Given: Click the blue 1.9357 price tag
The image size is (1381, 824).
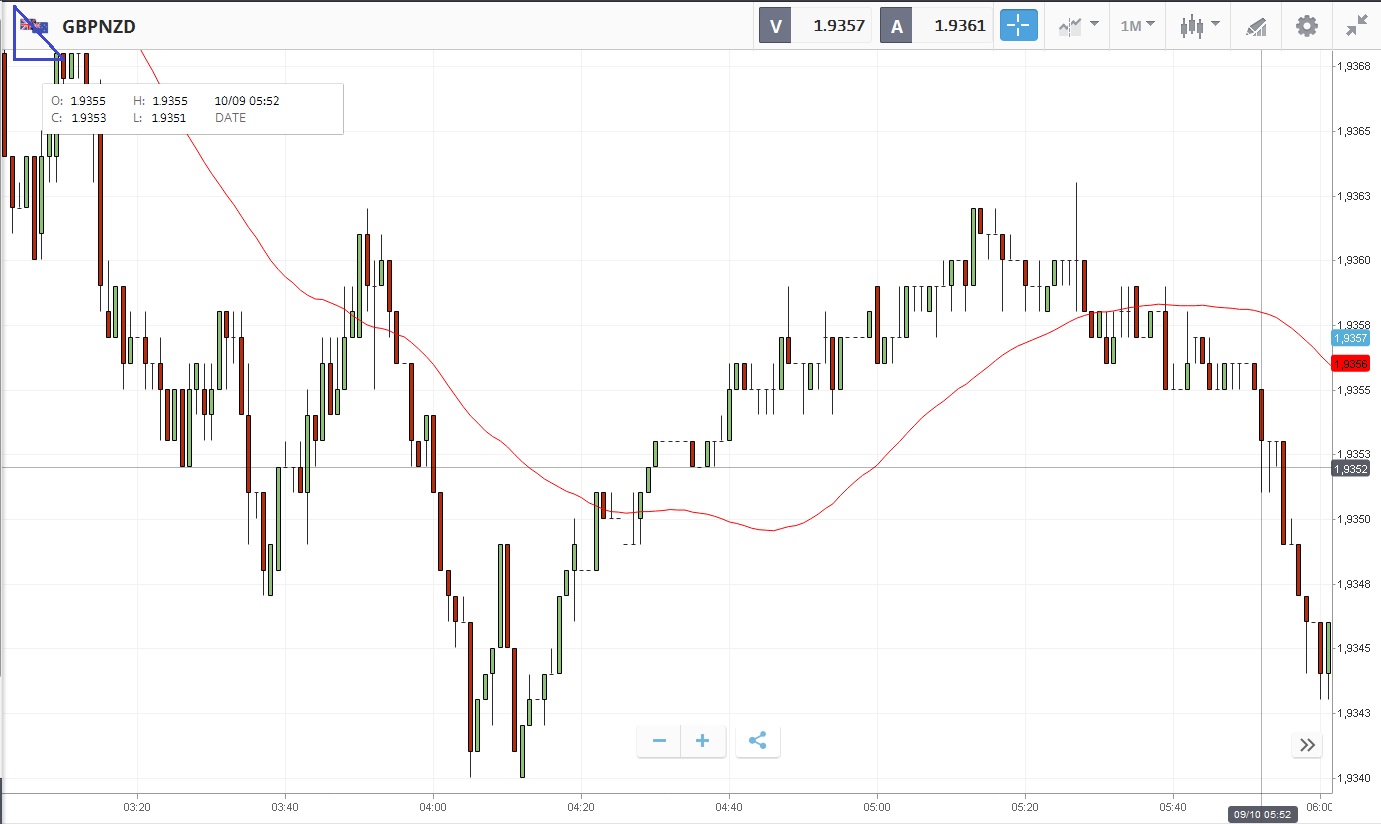Looking at the screenshot, I should 1350,338.
